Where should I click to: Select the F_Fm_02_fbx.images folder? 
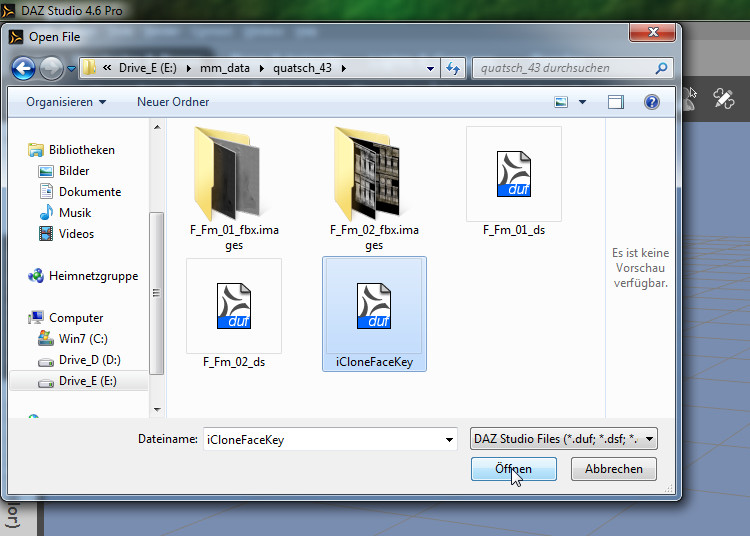[374, 188]
